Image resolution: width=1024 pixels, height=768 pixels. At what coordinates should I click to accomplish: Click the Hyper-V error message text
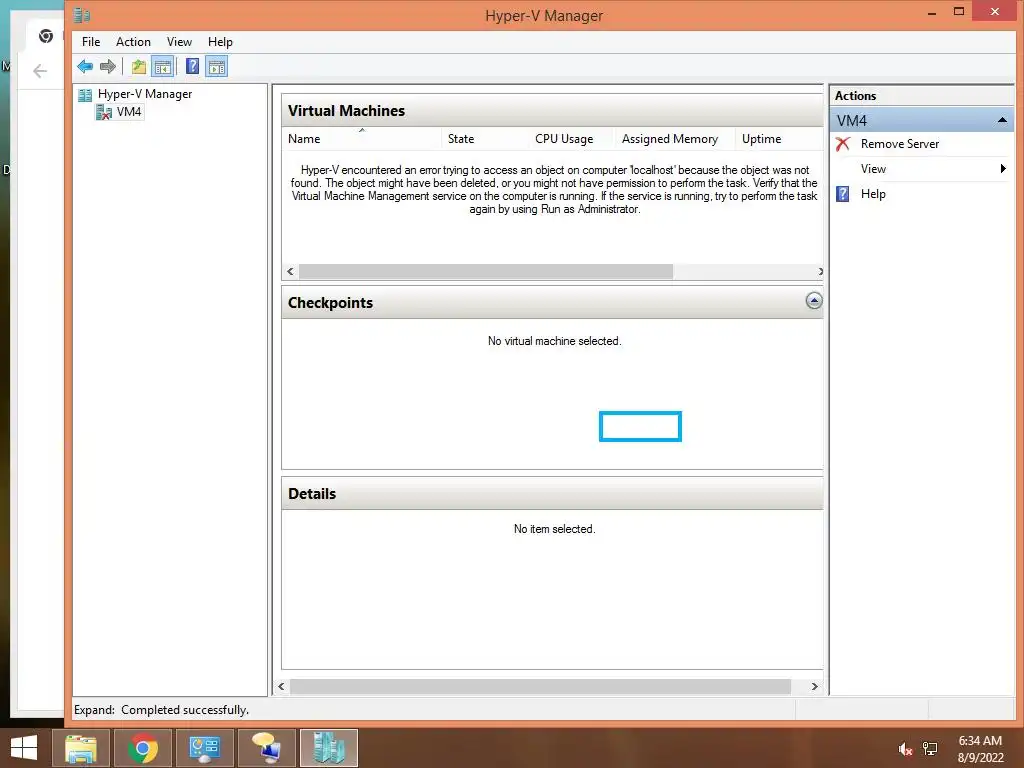tap(554, 189)
